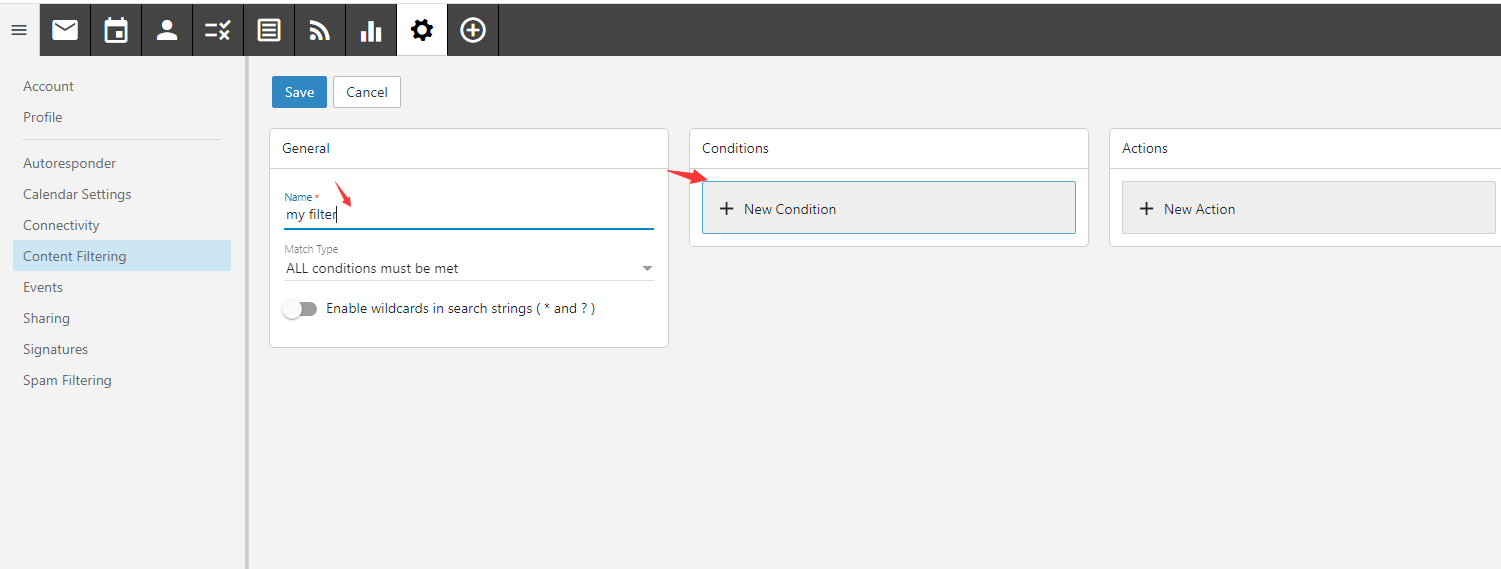
Task: Save the content filter
Action: point(299,92)
